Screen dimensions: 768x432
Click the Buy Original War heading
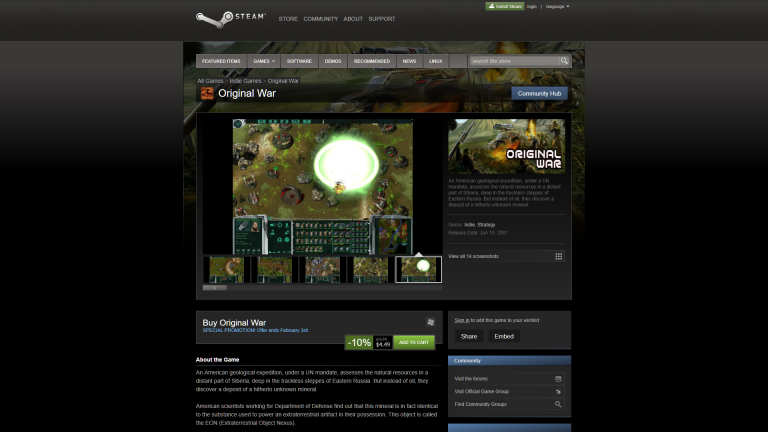click(x=234, y=323)
